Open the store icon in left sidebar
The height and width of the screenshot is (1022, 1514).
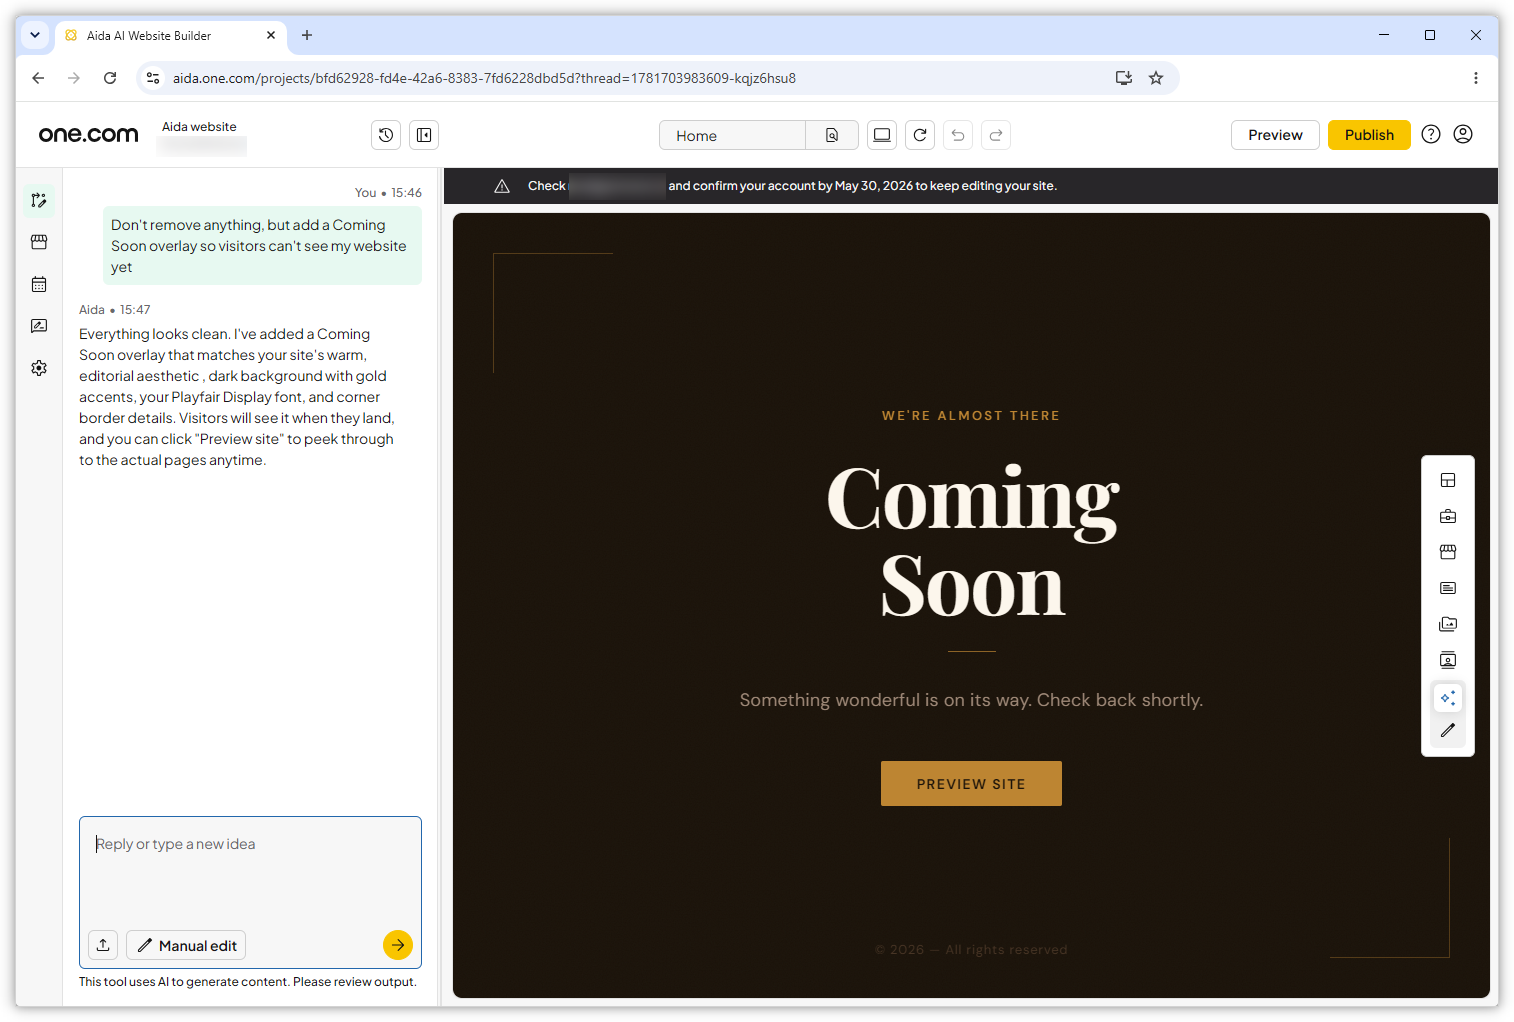(39, 242)
